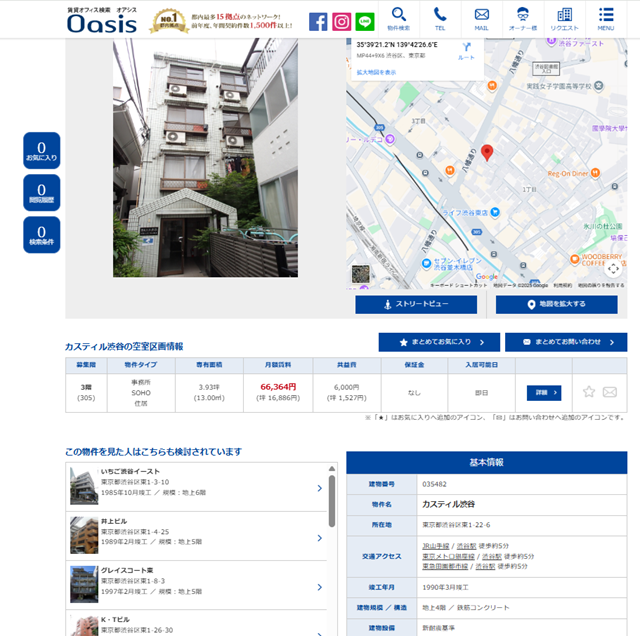The height and width of the screenshot is (636, 640).
Task: Open the Instagram icon in header
Action: click(342, 21)
